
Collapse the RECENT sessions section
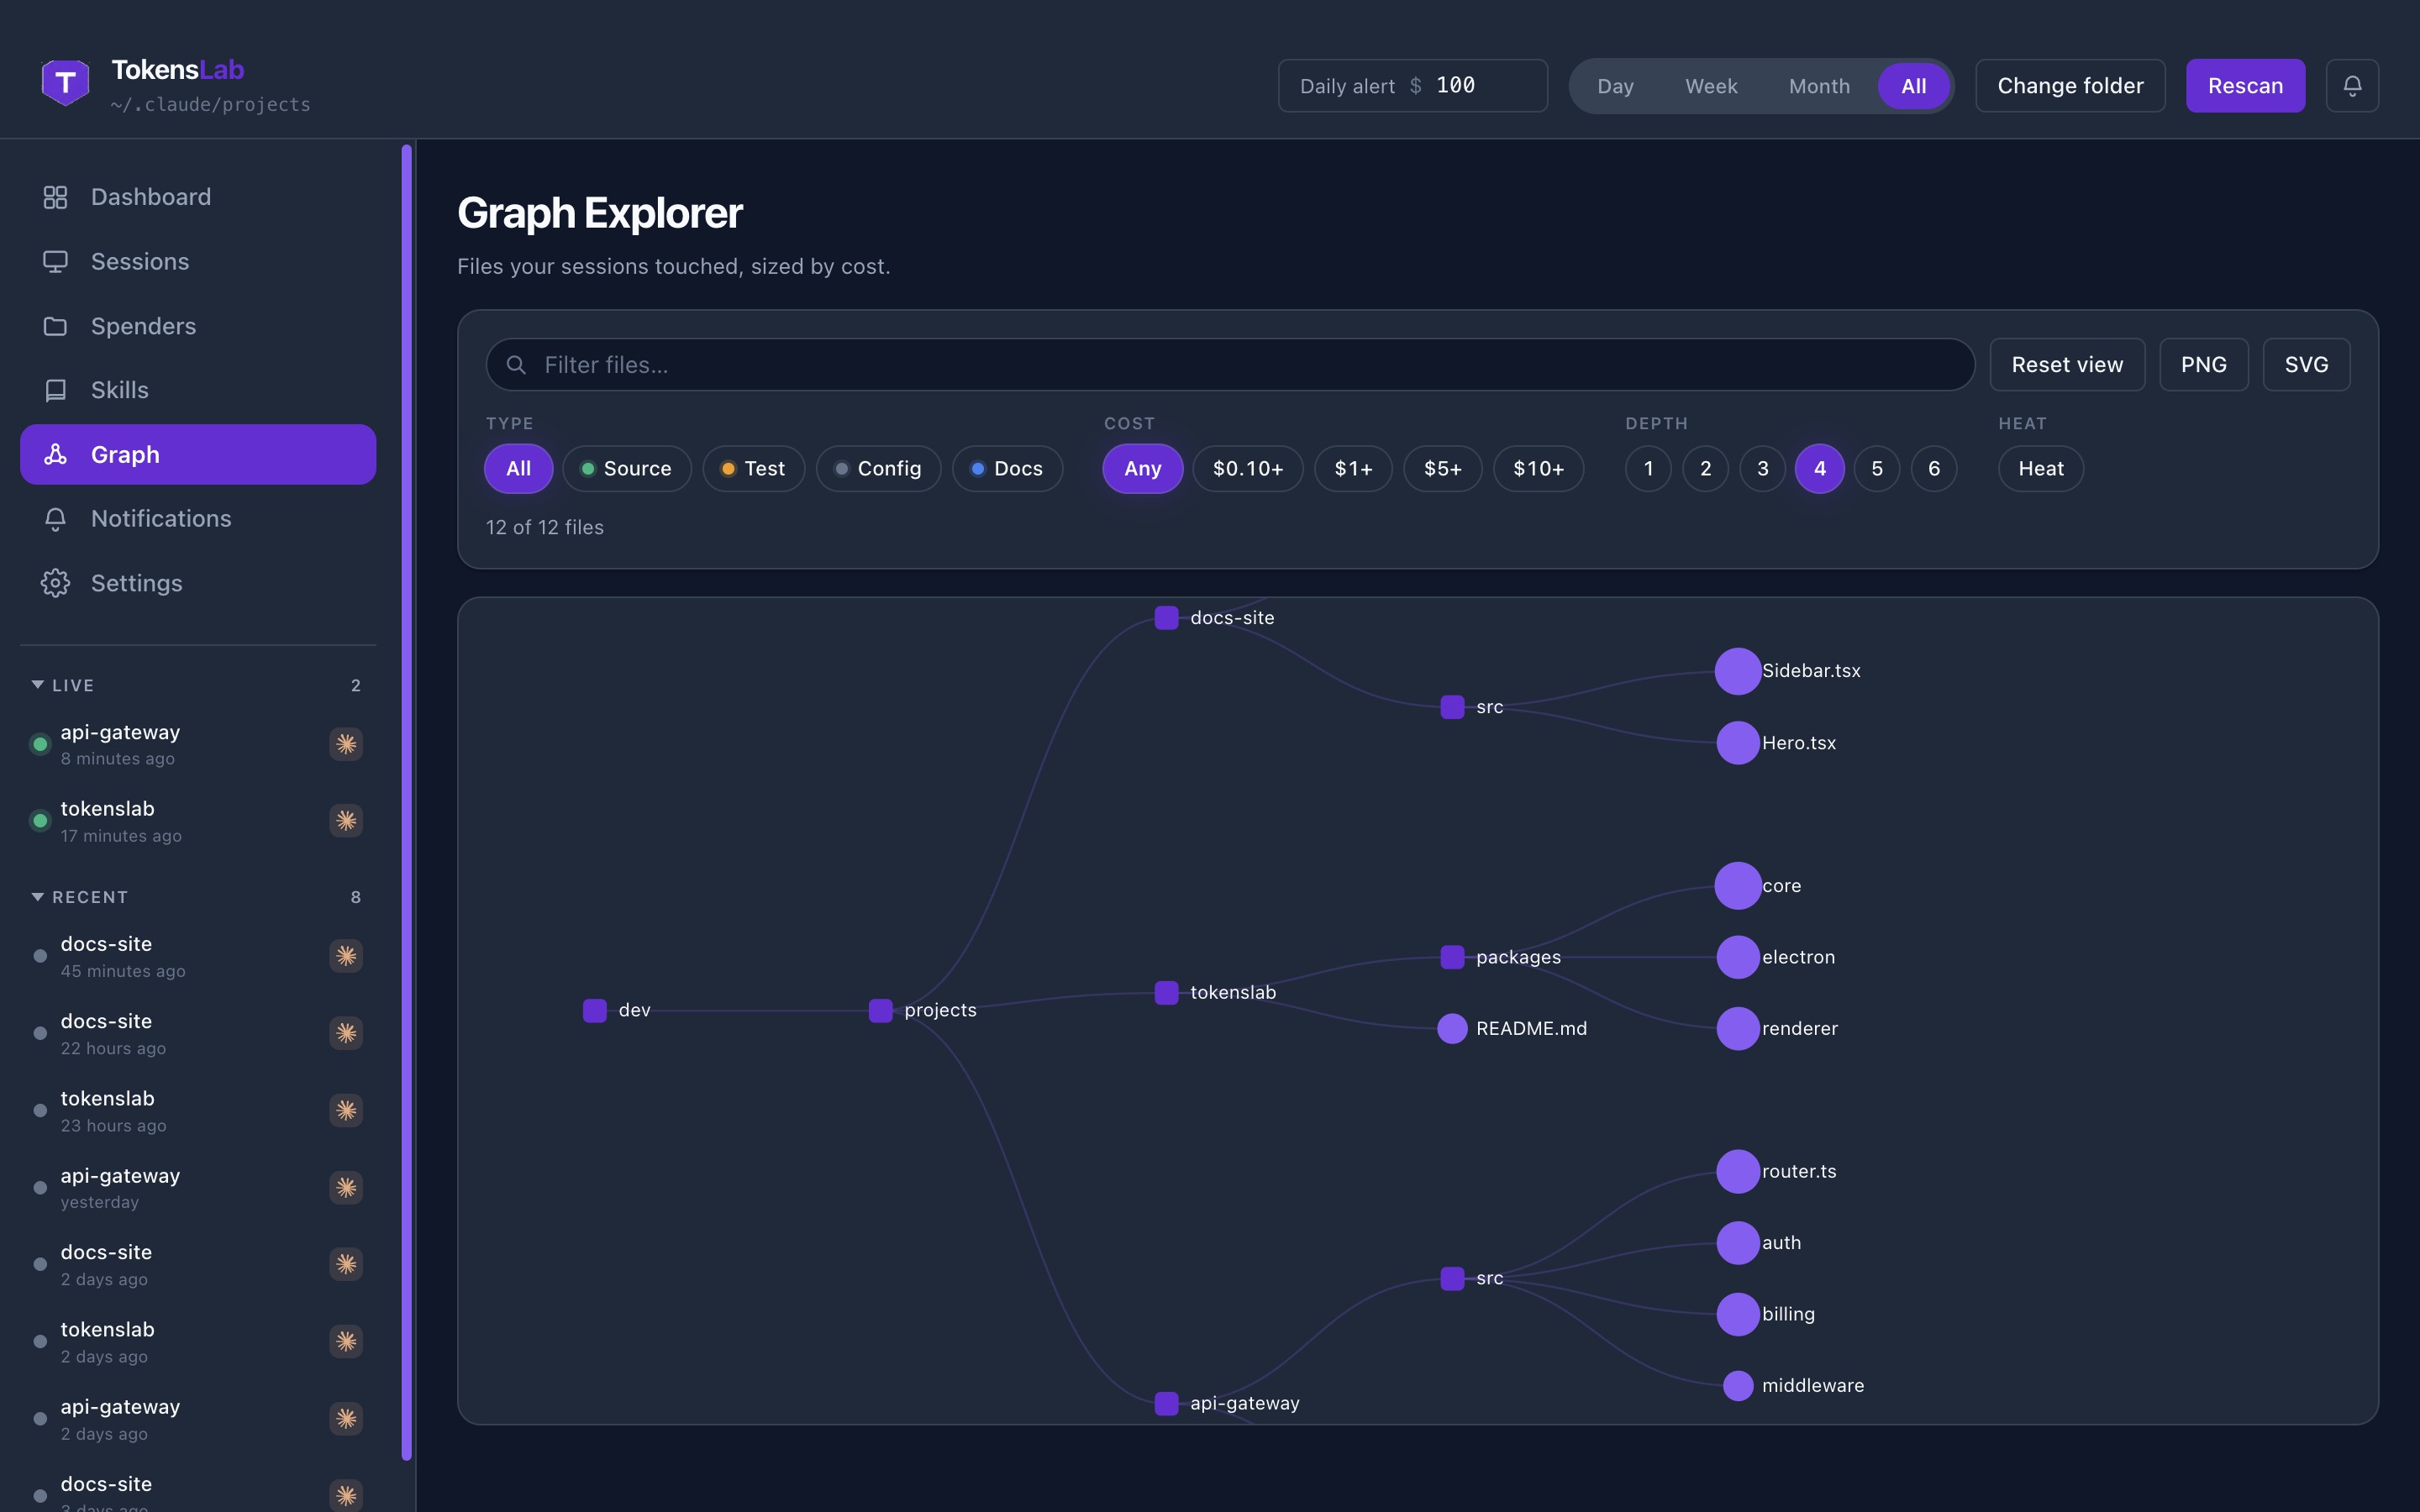[37, 897]
